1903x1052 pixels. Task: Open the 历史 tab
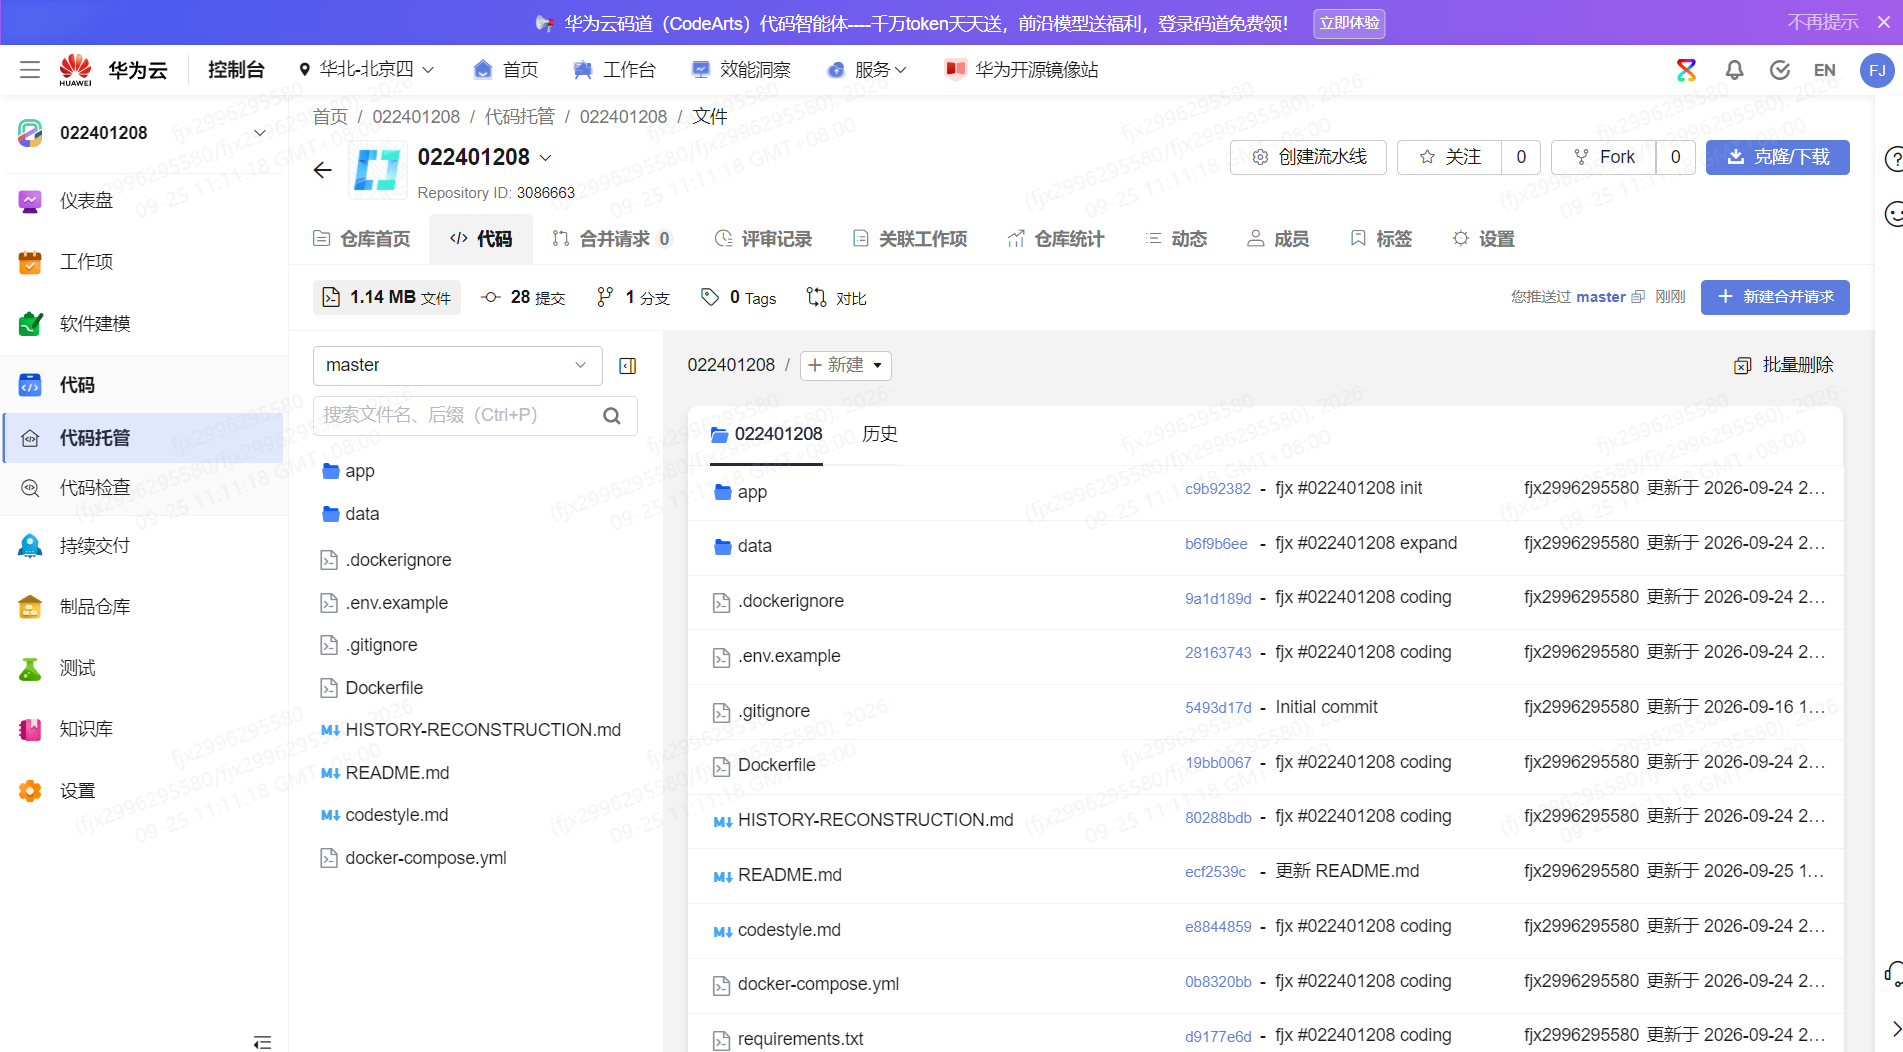point(880,434)
